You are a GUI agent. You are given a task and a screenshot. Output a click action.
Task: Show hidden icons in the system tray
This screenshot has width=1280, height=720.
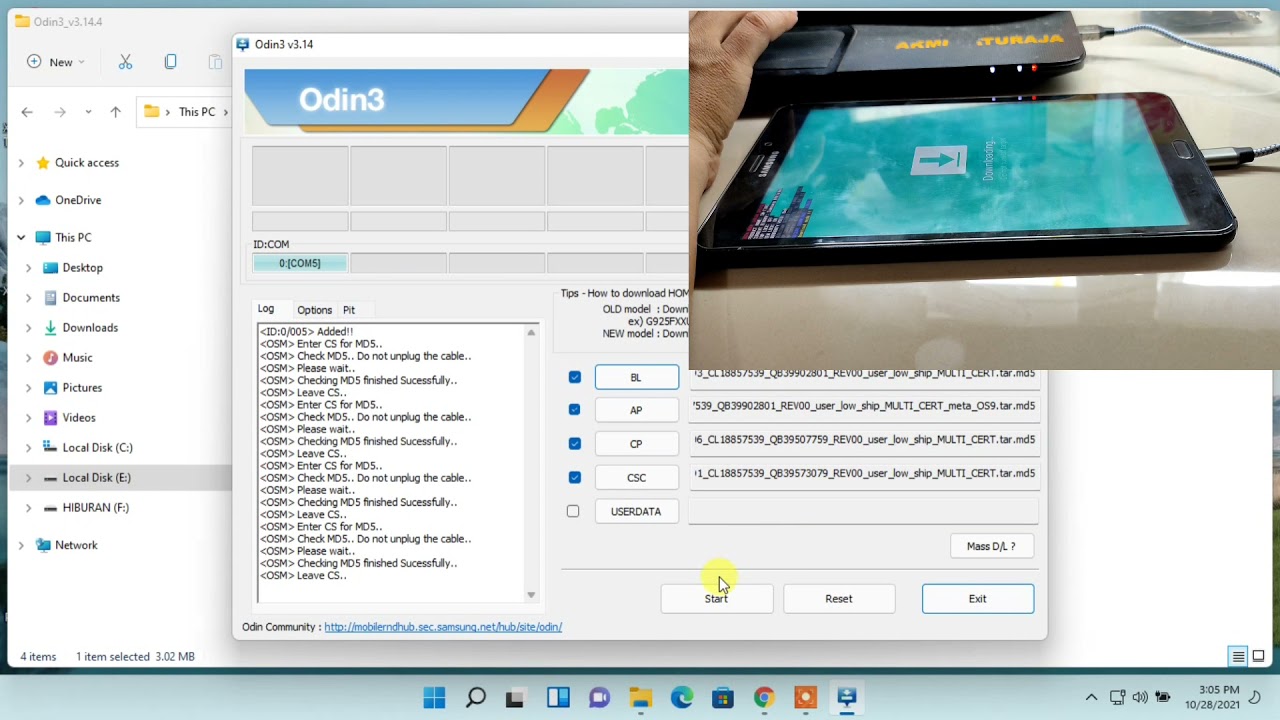(x=1091, y=697)
